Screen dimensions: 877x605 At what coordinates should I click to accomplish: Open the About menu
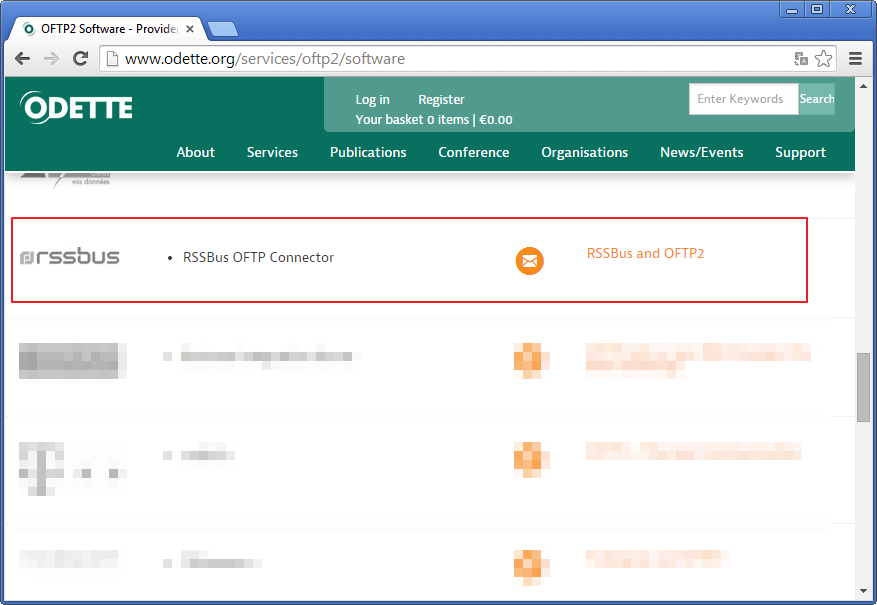(196, 152)
